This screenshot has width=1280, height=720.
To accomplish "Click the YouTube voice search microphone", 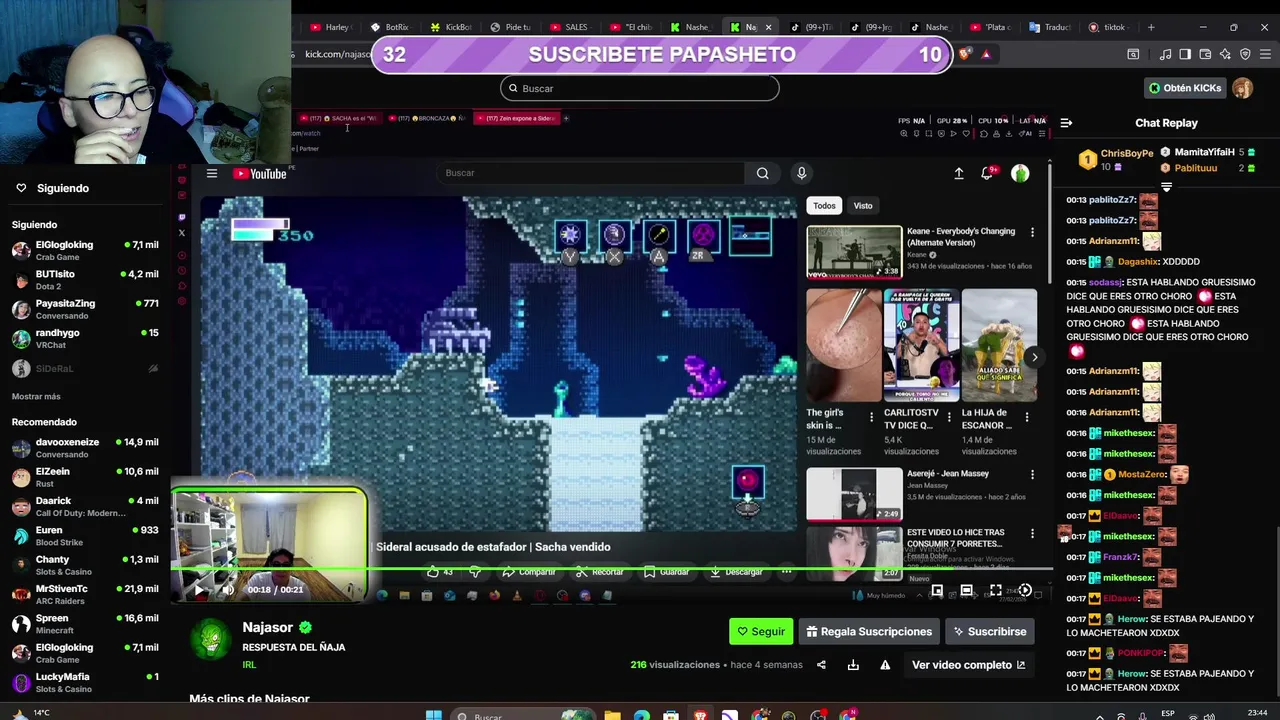I will 801,173.
